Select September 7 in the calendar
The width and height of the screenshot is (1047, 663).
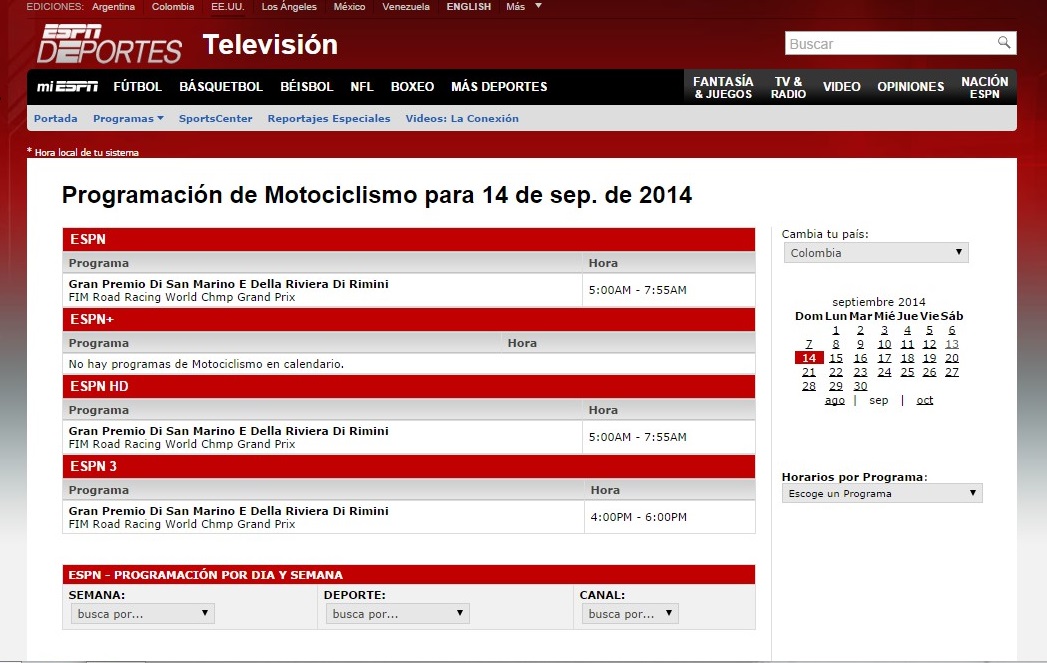pyautogui.click(x=809, y=345)
